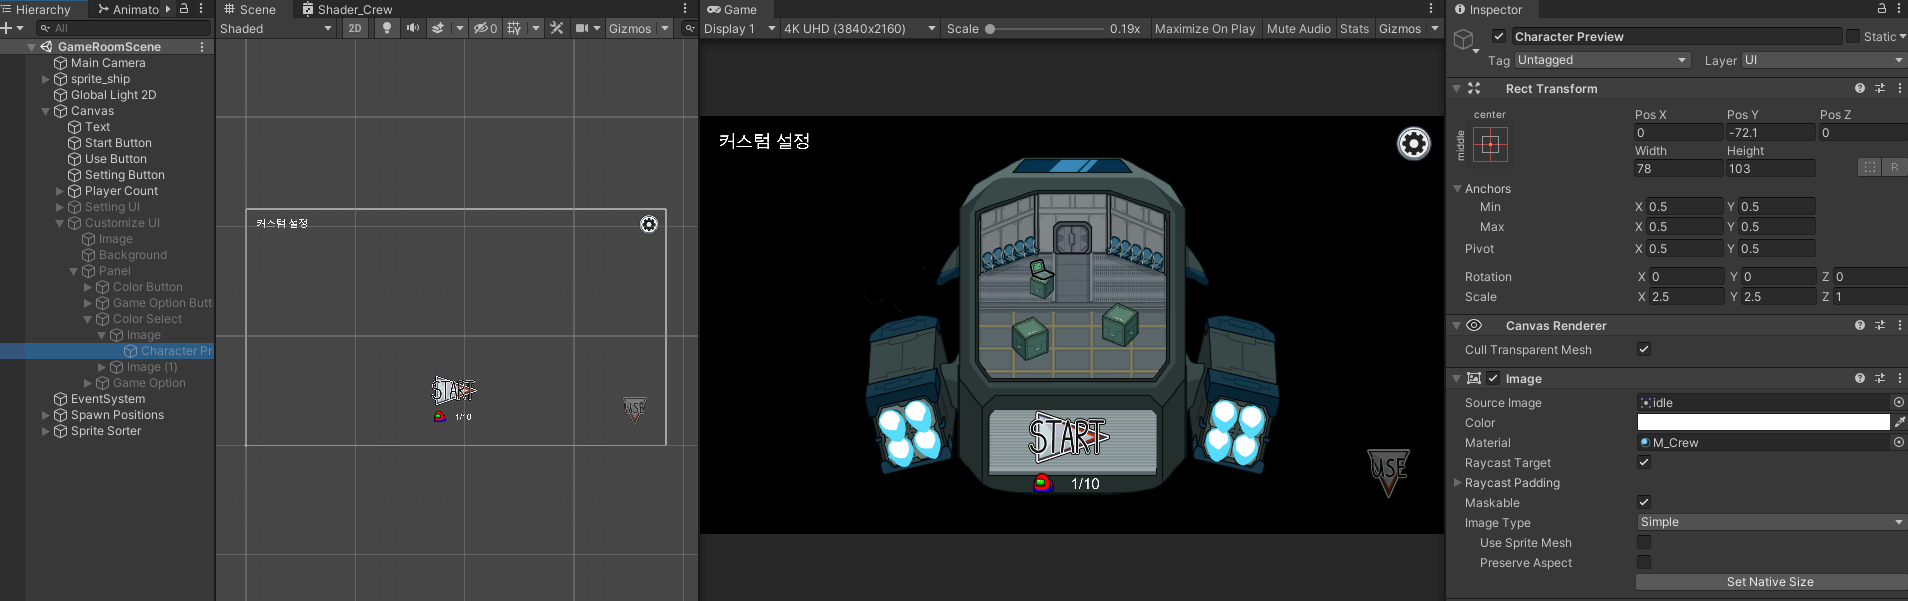Open component editor tools icon
The width and height of the screenshot is (1908, 601).
coord(557,28)
